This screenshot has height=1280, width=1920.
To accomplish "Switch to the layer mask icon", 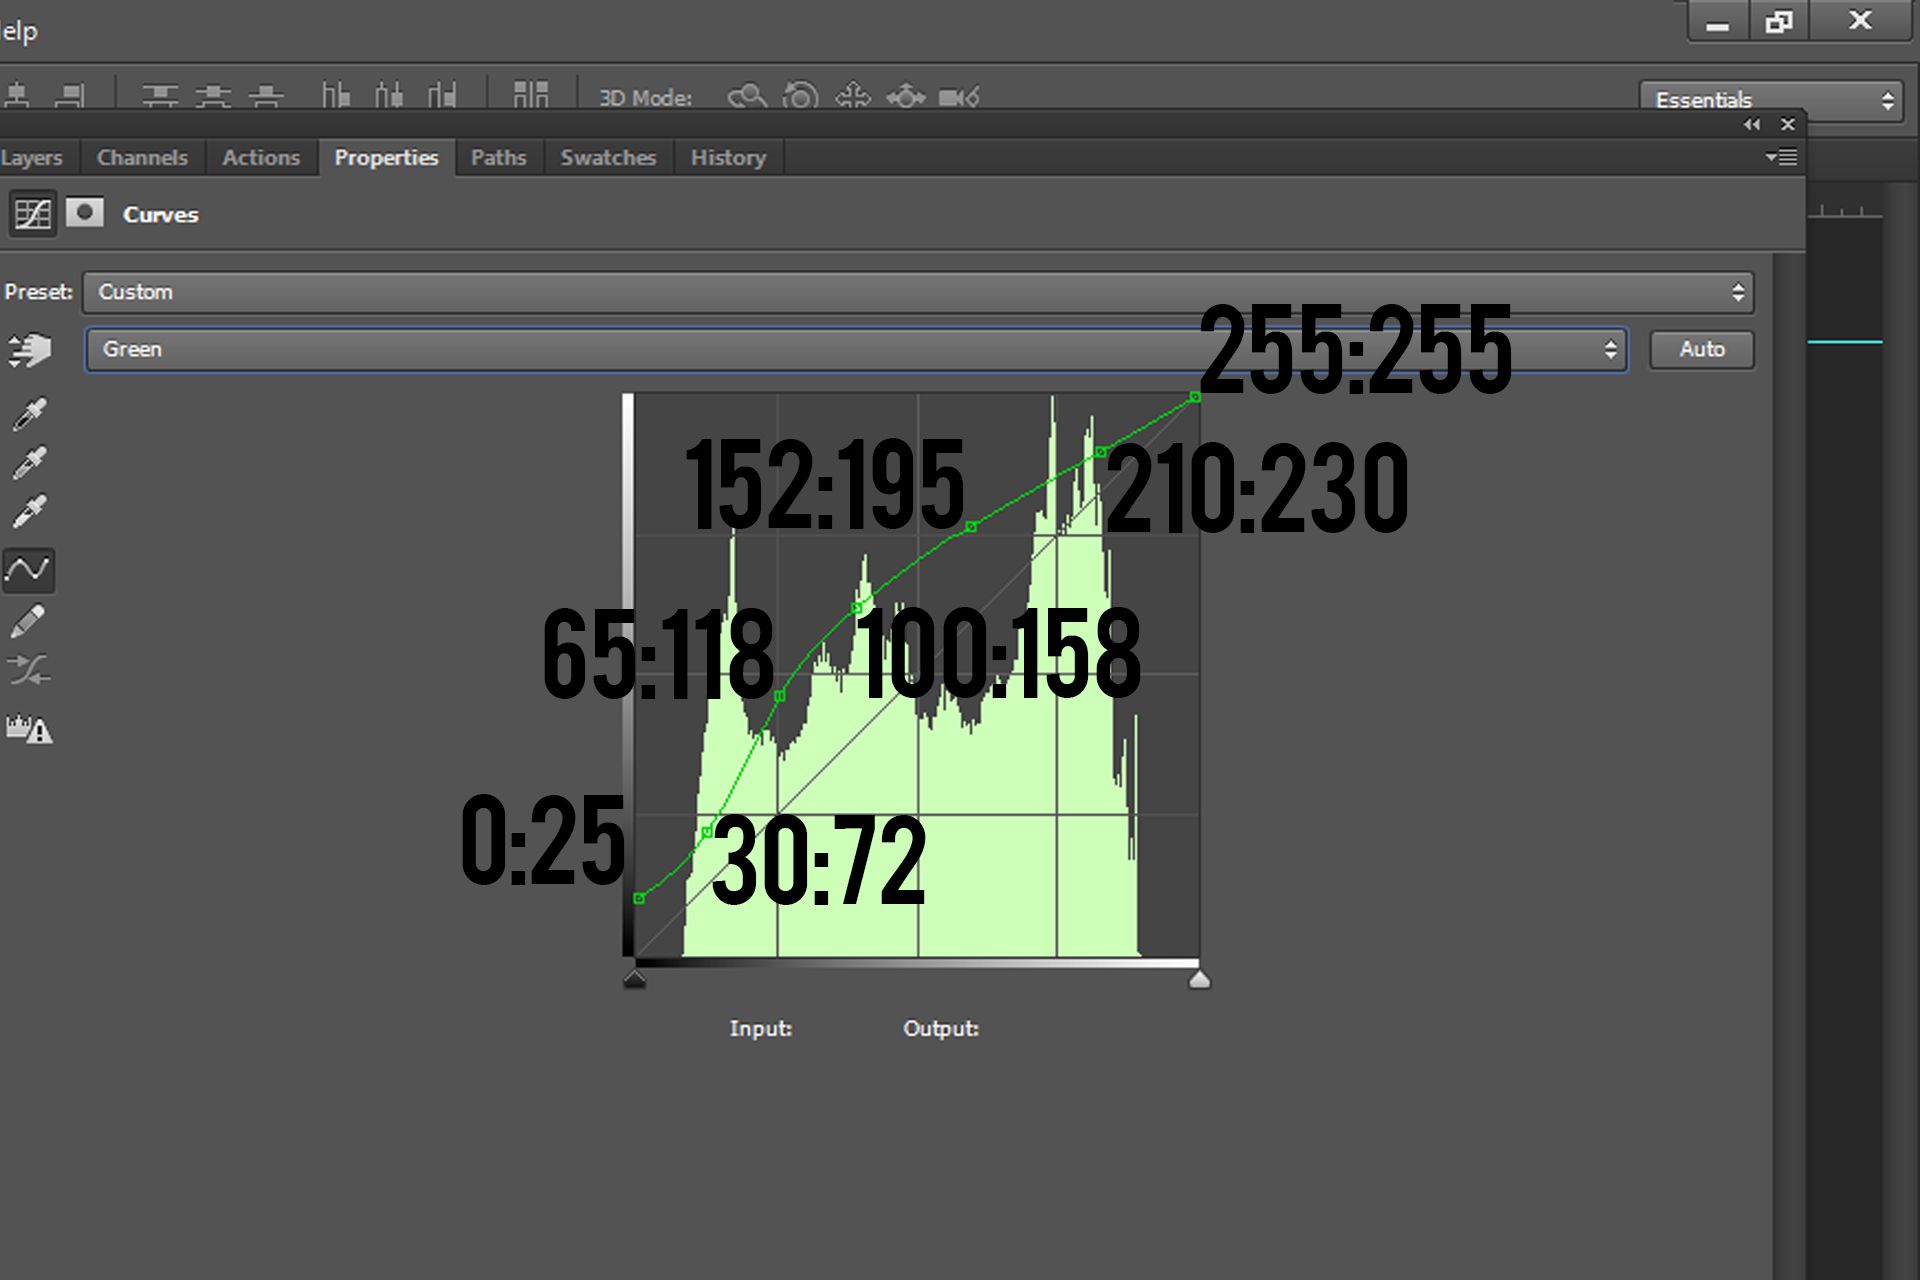I will (85, 213).
